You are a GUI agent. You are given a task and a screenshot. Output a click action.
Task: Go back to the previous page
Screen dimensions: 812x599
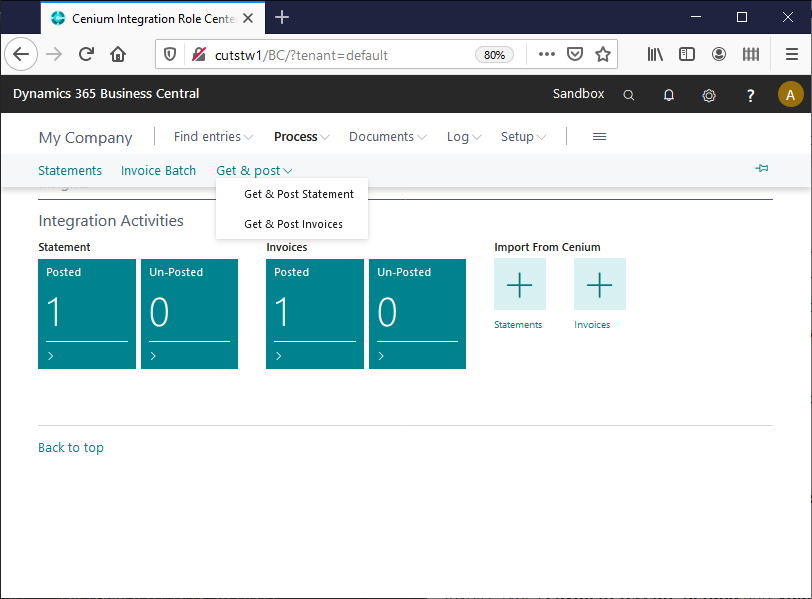(x=21, y=54)
